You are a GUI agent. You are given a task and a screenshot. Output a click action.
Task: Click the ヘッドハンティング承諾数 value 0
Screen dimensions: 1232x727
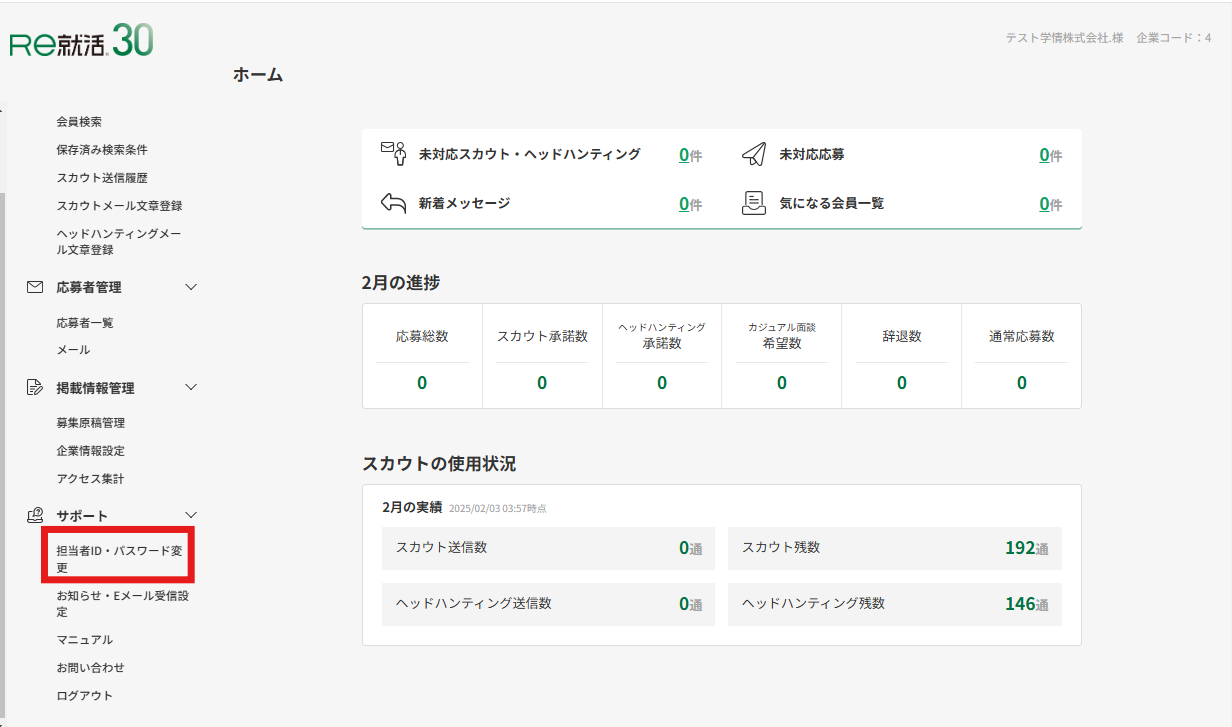662,383
